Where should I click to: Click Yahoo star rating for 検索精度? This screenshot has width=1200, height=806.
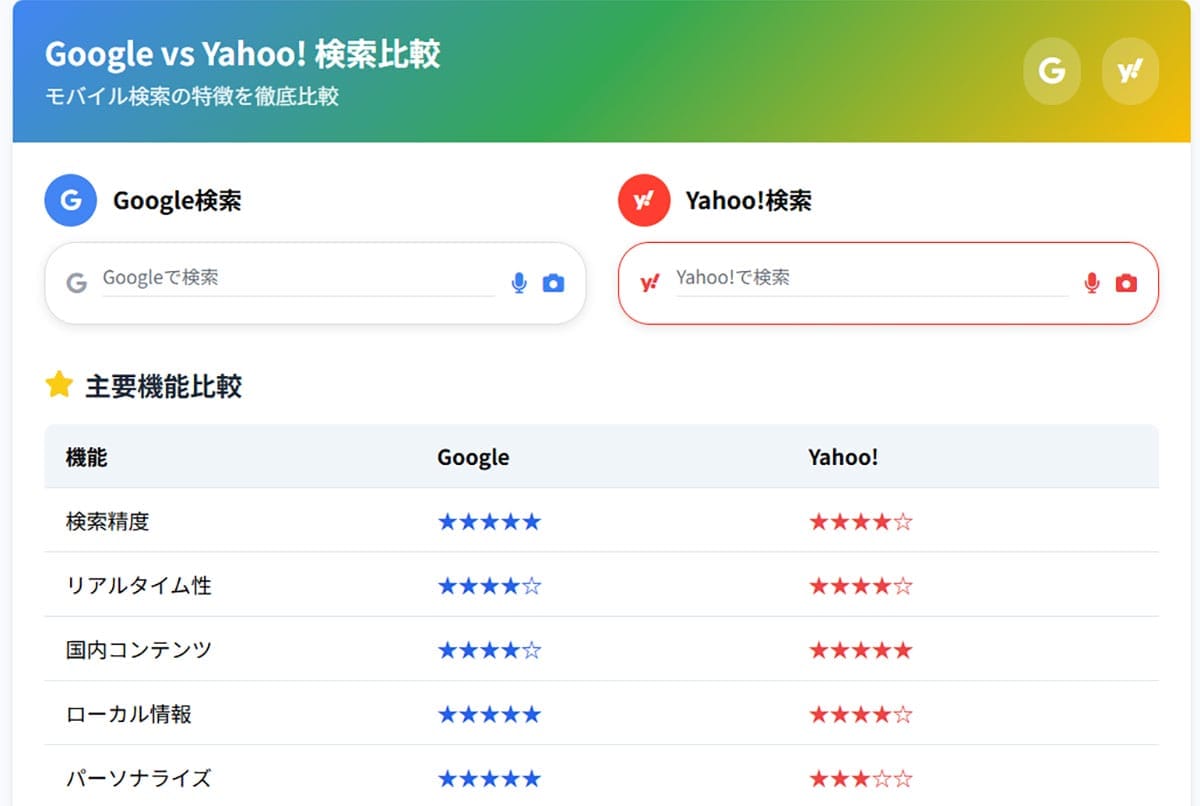(861, 521)
